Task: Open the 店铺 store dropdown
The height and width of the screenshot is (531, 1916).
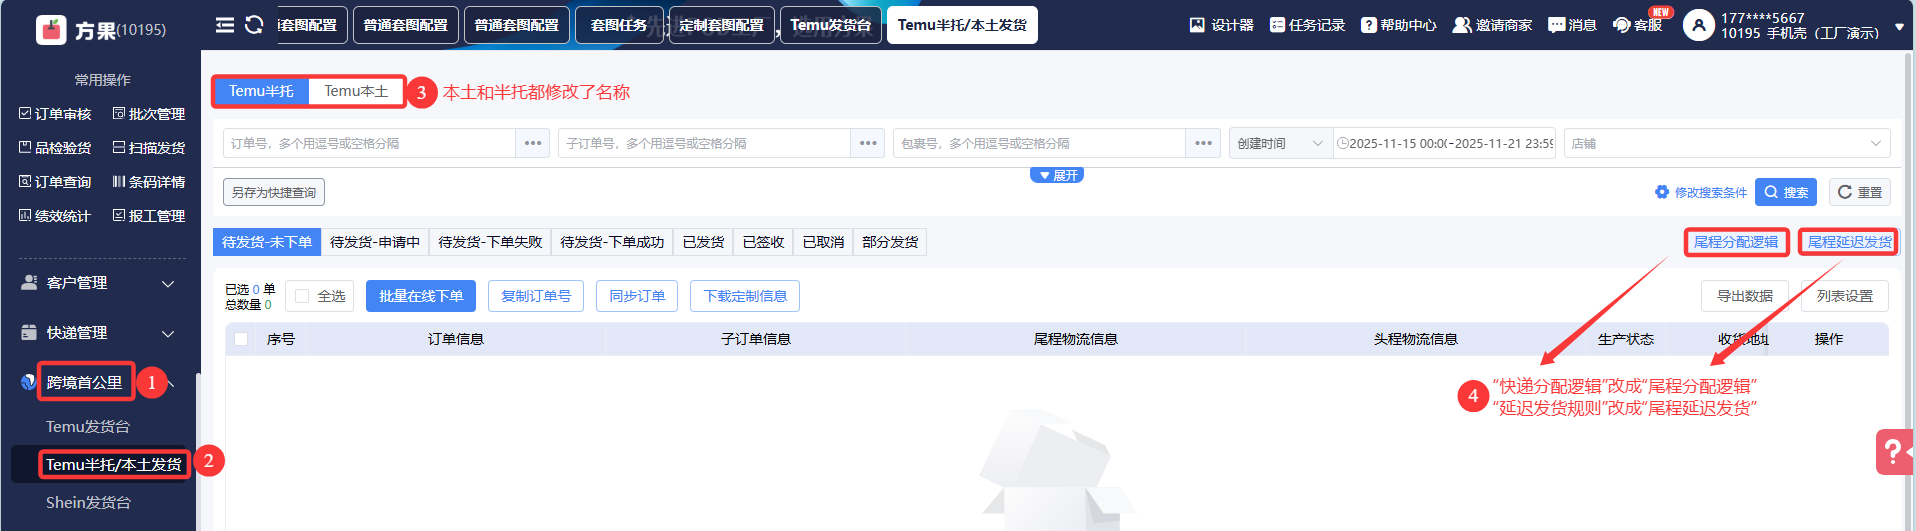Action: pos(1726,144)
